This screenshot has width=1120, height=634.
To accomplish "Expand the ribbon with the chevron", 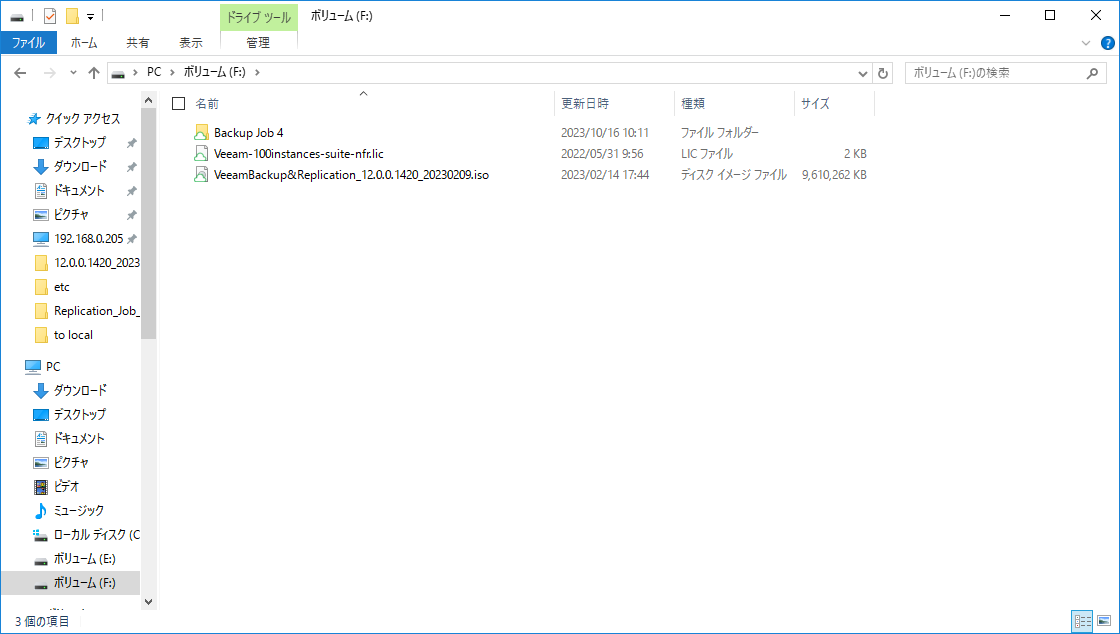I will pyautogui.click(x=1086, y=43).
